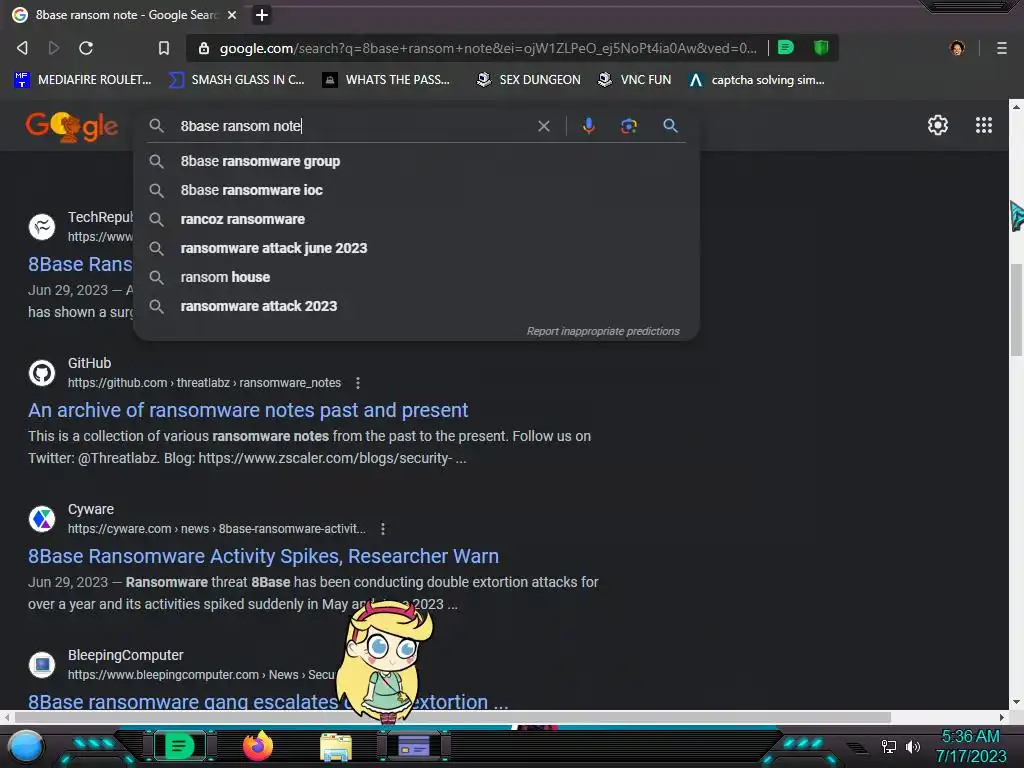Open the purple window app on taskbar

coord(413,746)
